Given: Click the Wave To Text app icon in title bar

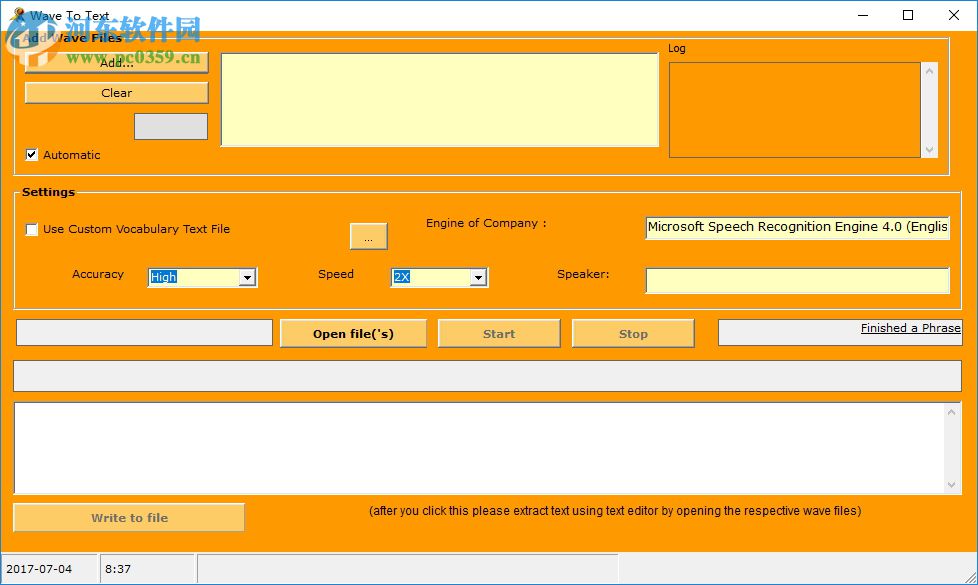Looking at the screenshot, I should pos(17,14).
